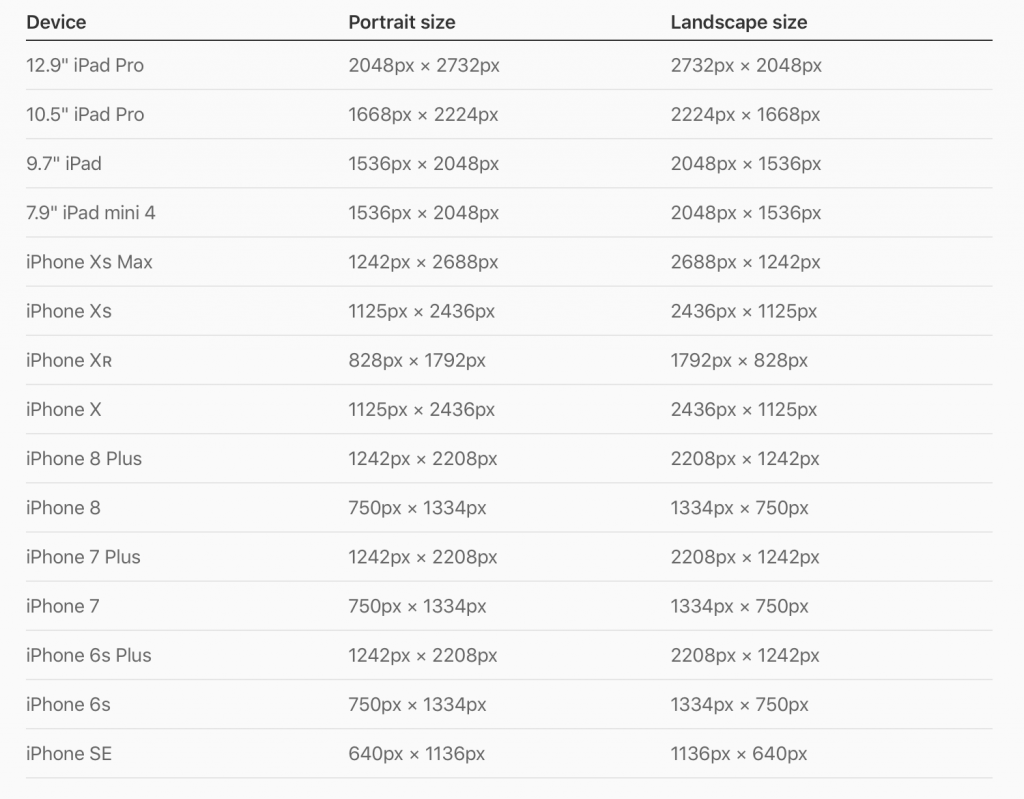Select the iPhone SE device name
This screenshot has height=799, width=1024.
point(69,753)
